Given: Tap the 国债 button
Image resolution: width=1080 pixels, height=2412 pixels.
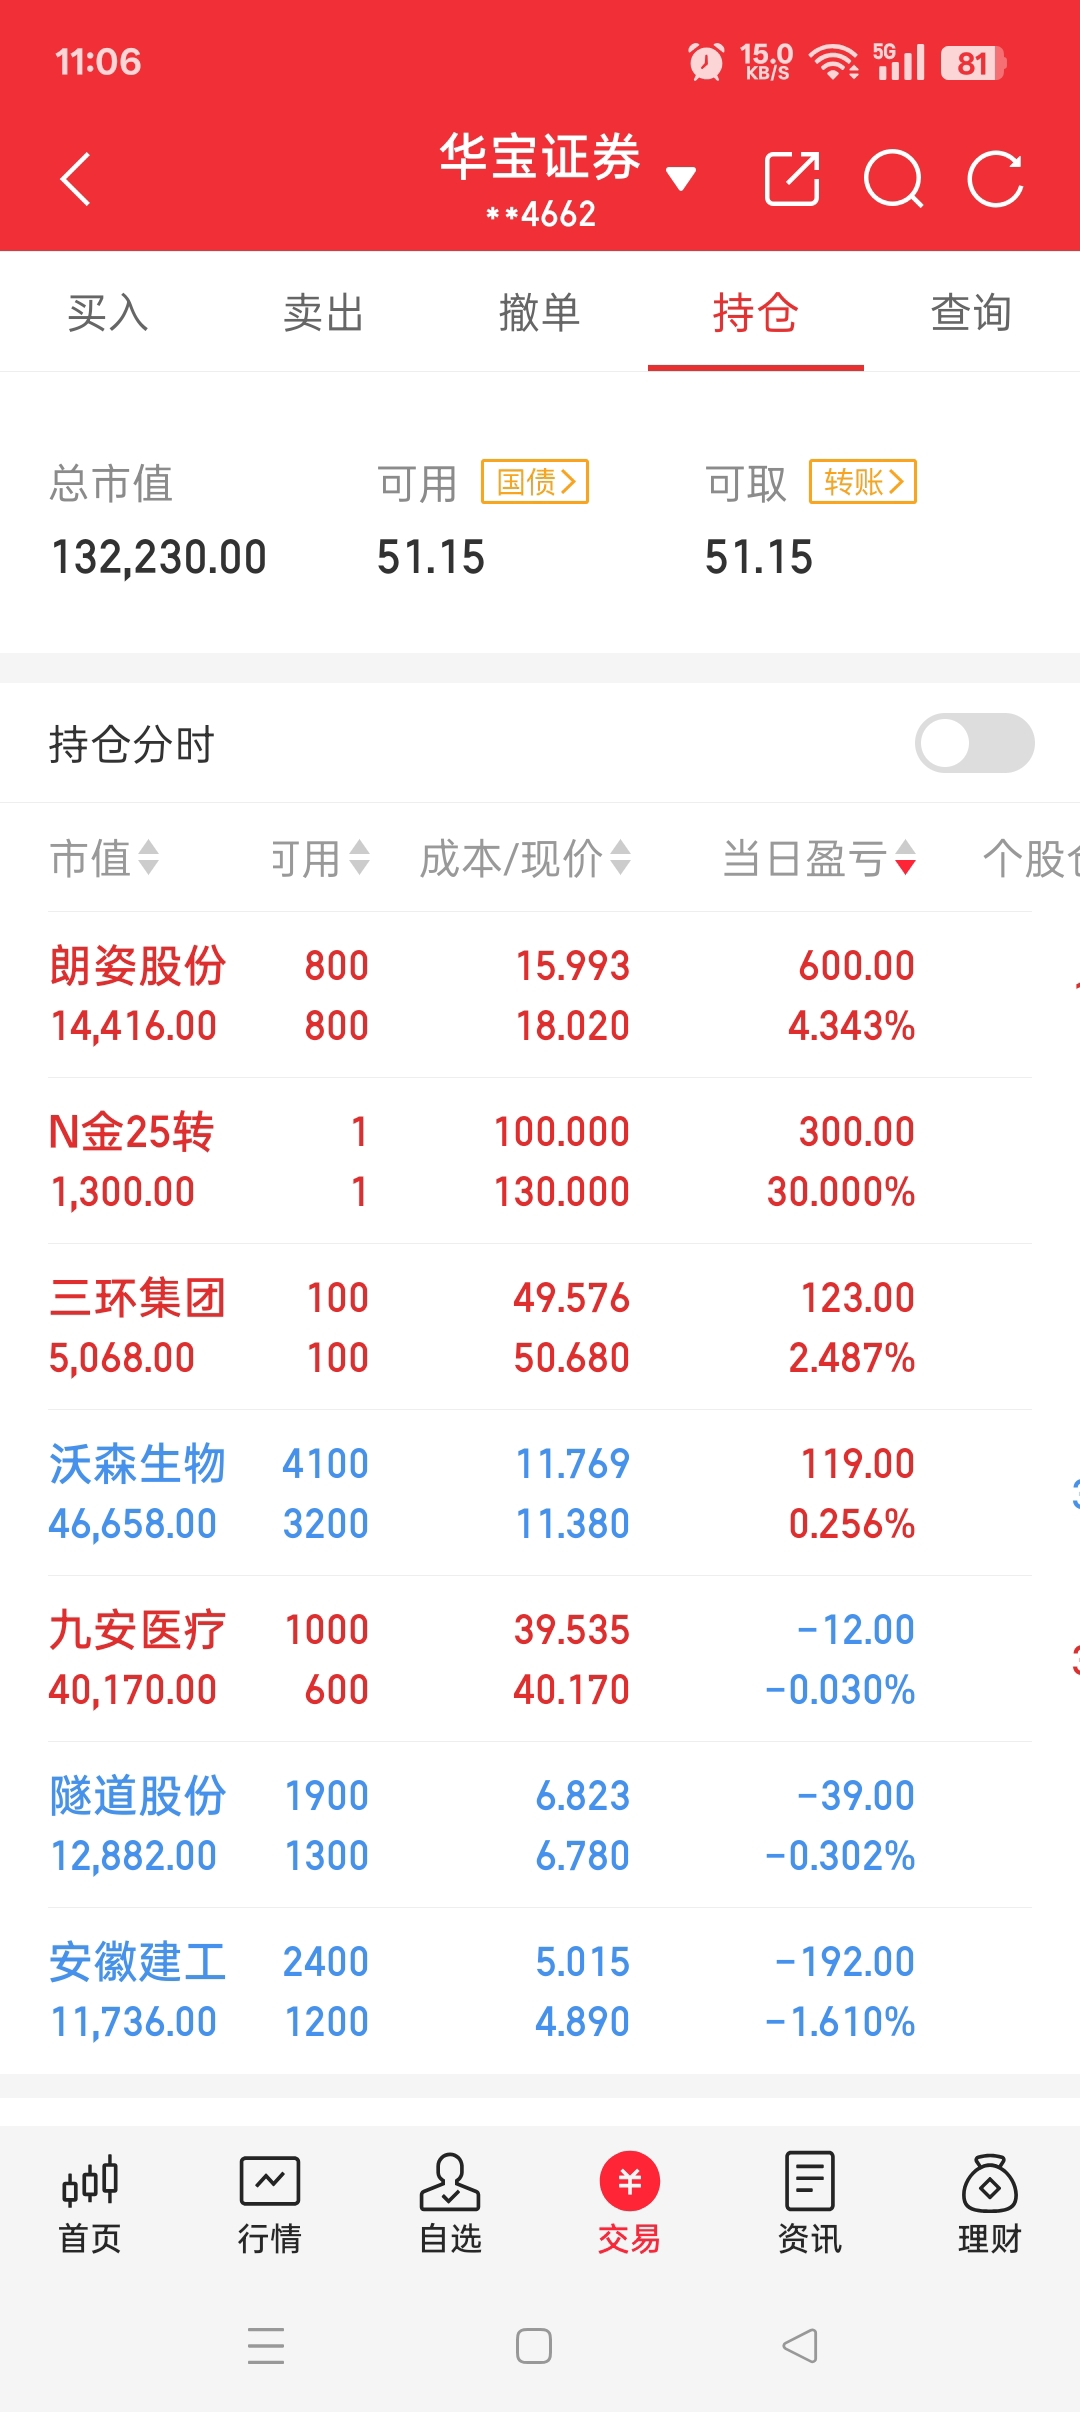Looking at the screenshot, I should 535,482.
